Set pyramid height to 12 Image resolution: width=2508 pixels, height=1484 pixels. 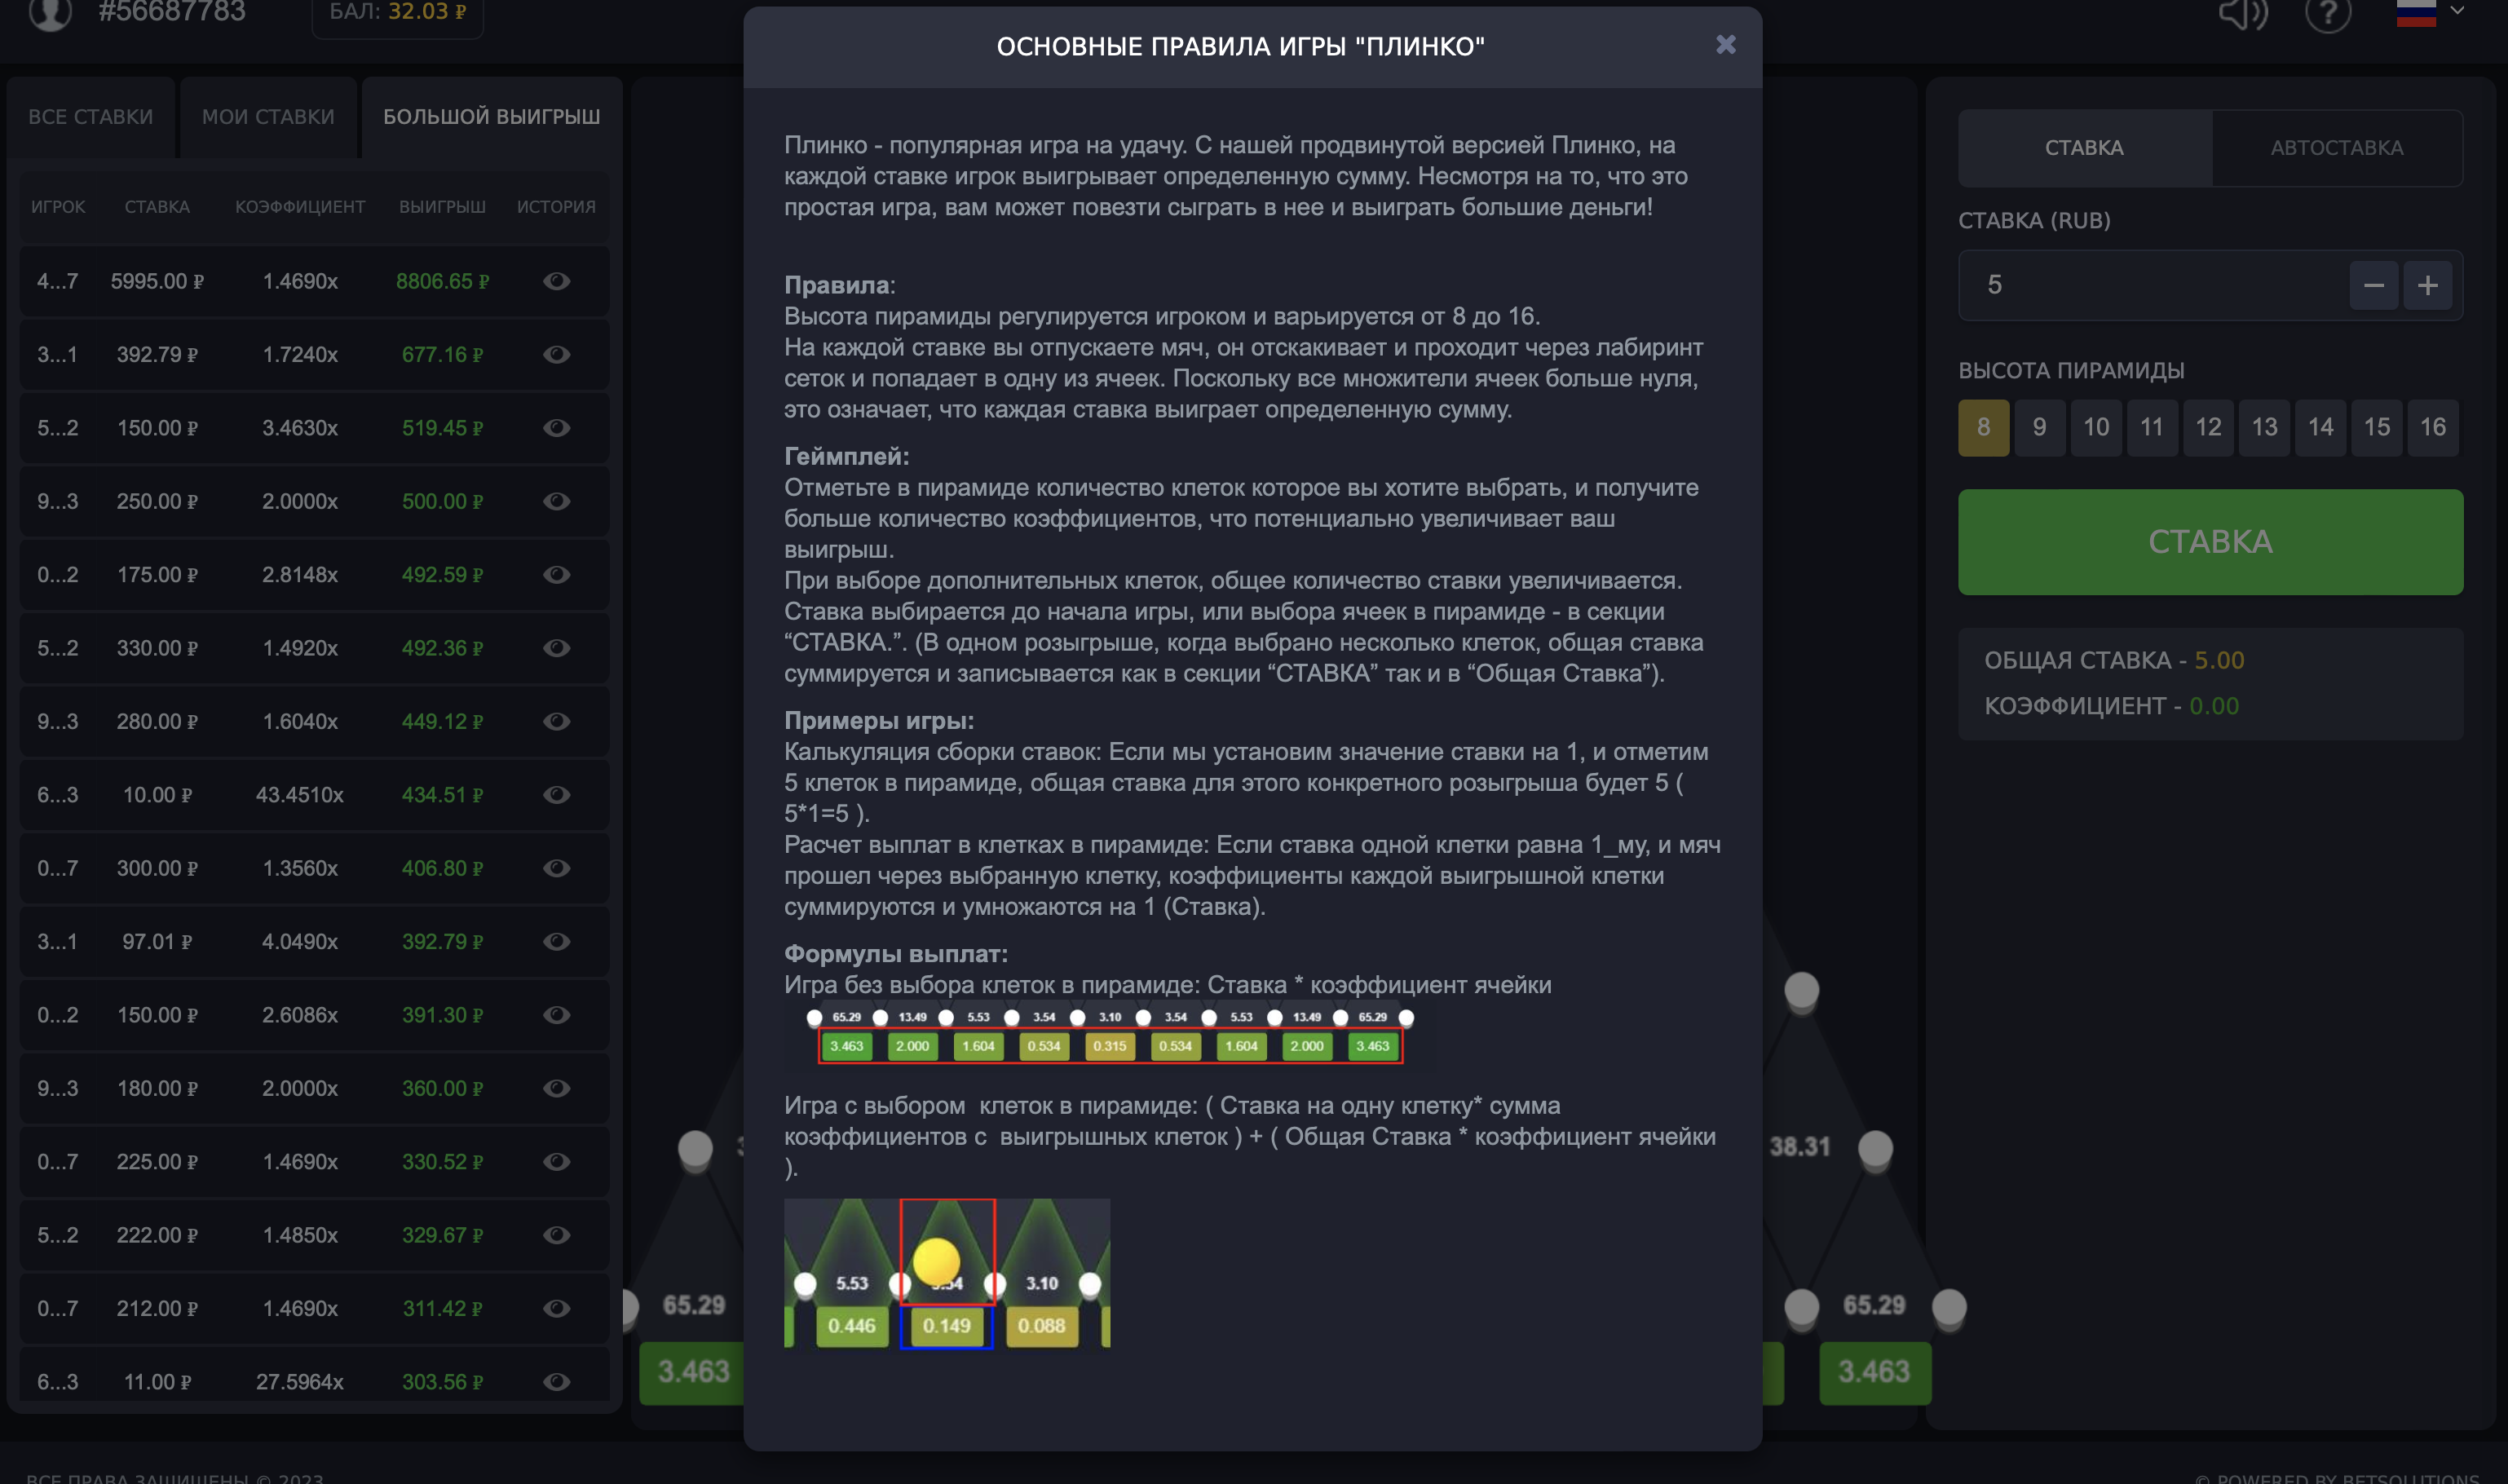(2208, 427)
